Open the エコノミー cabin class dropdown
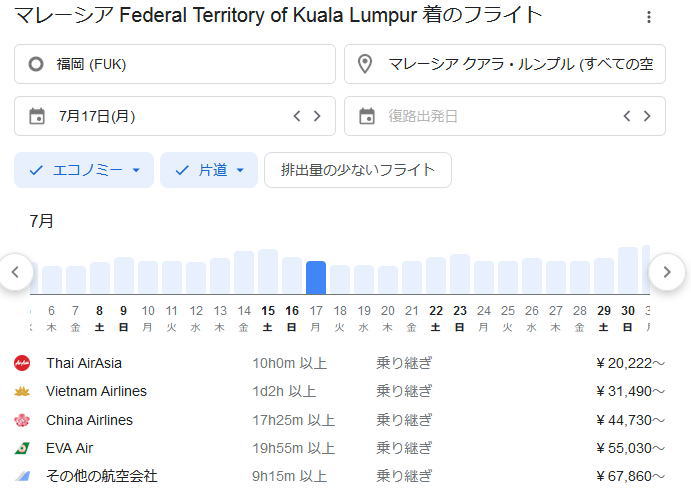The height and width of the screenshot is (503, 691). coord(84,170)
